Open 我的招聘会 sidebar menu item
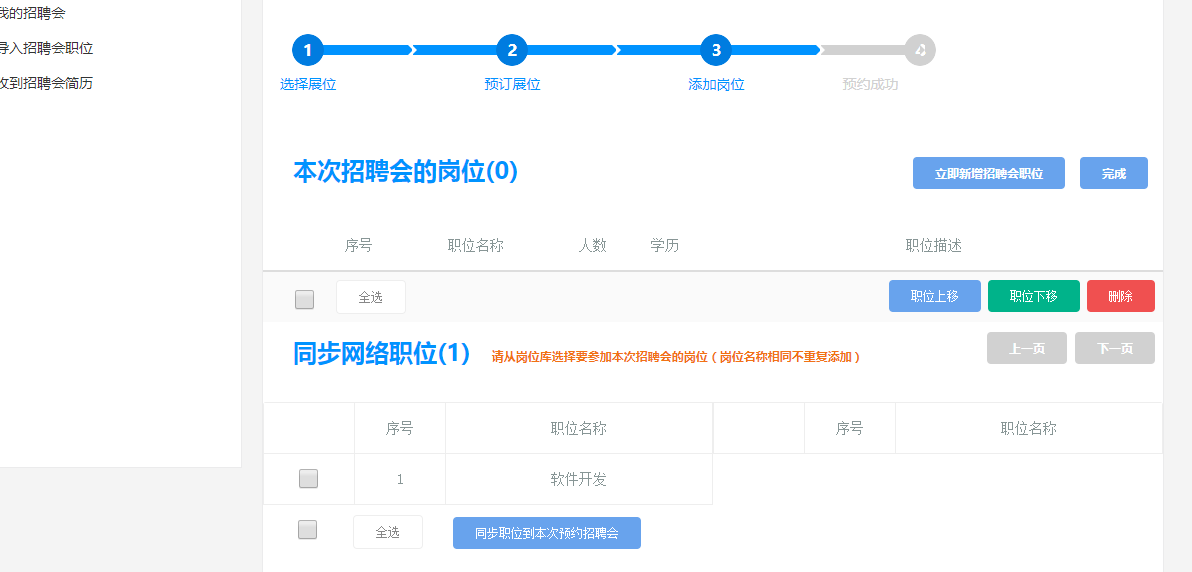1192x572 pixels. (x=32, y=13)
